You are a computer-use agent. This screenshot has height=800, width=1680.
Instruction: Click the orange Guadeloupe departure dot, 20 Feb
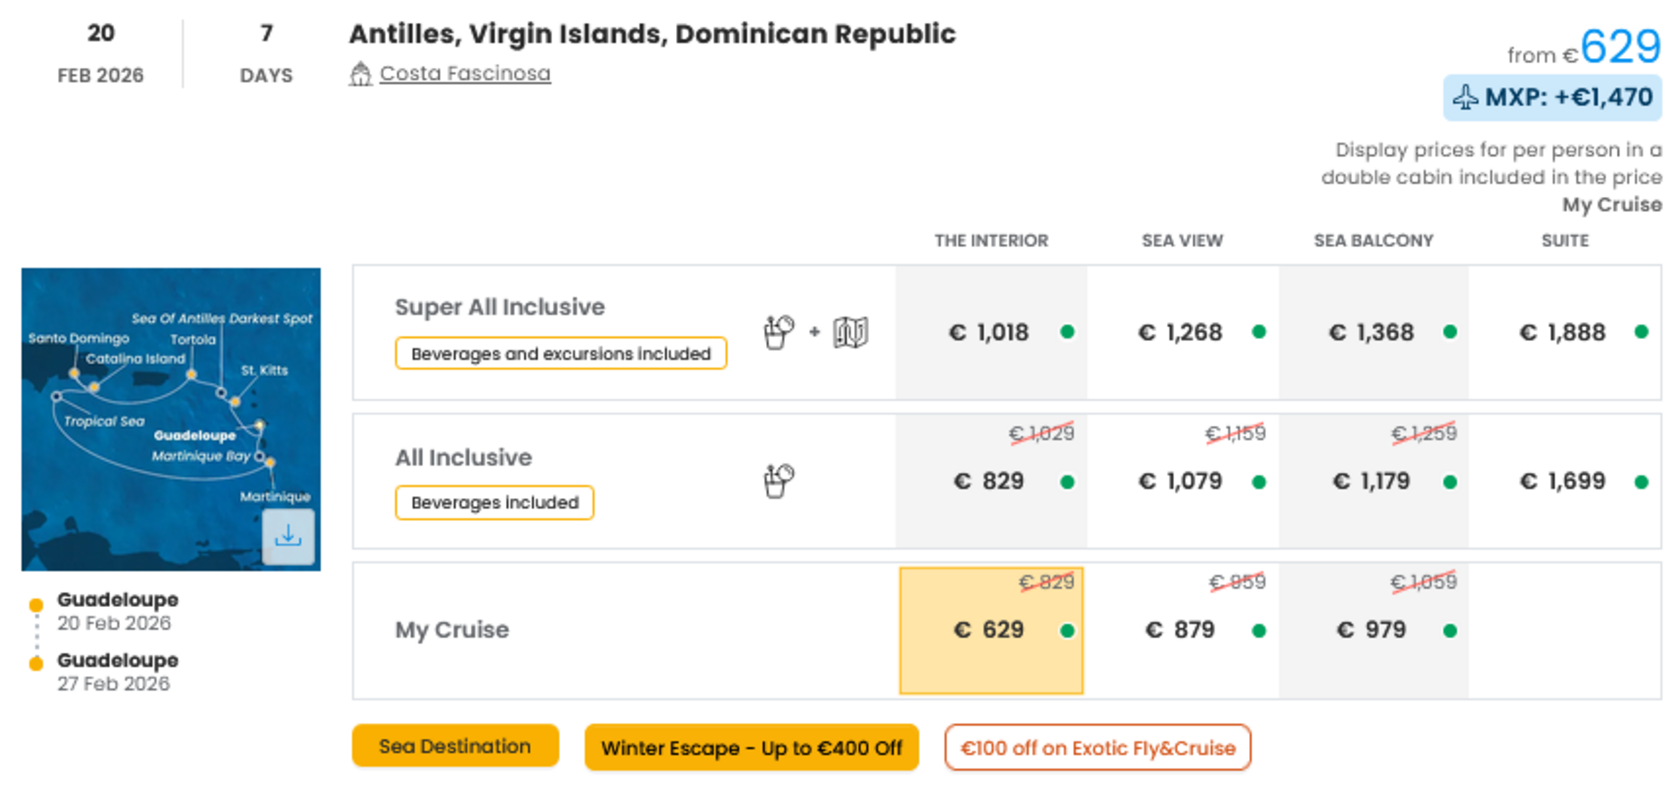click(x=36, y=605)
